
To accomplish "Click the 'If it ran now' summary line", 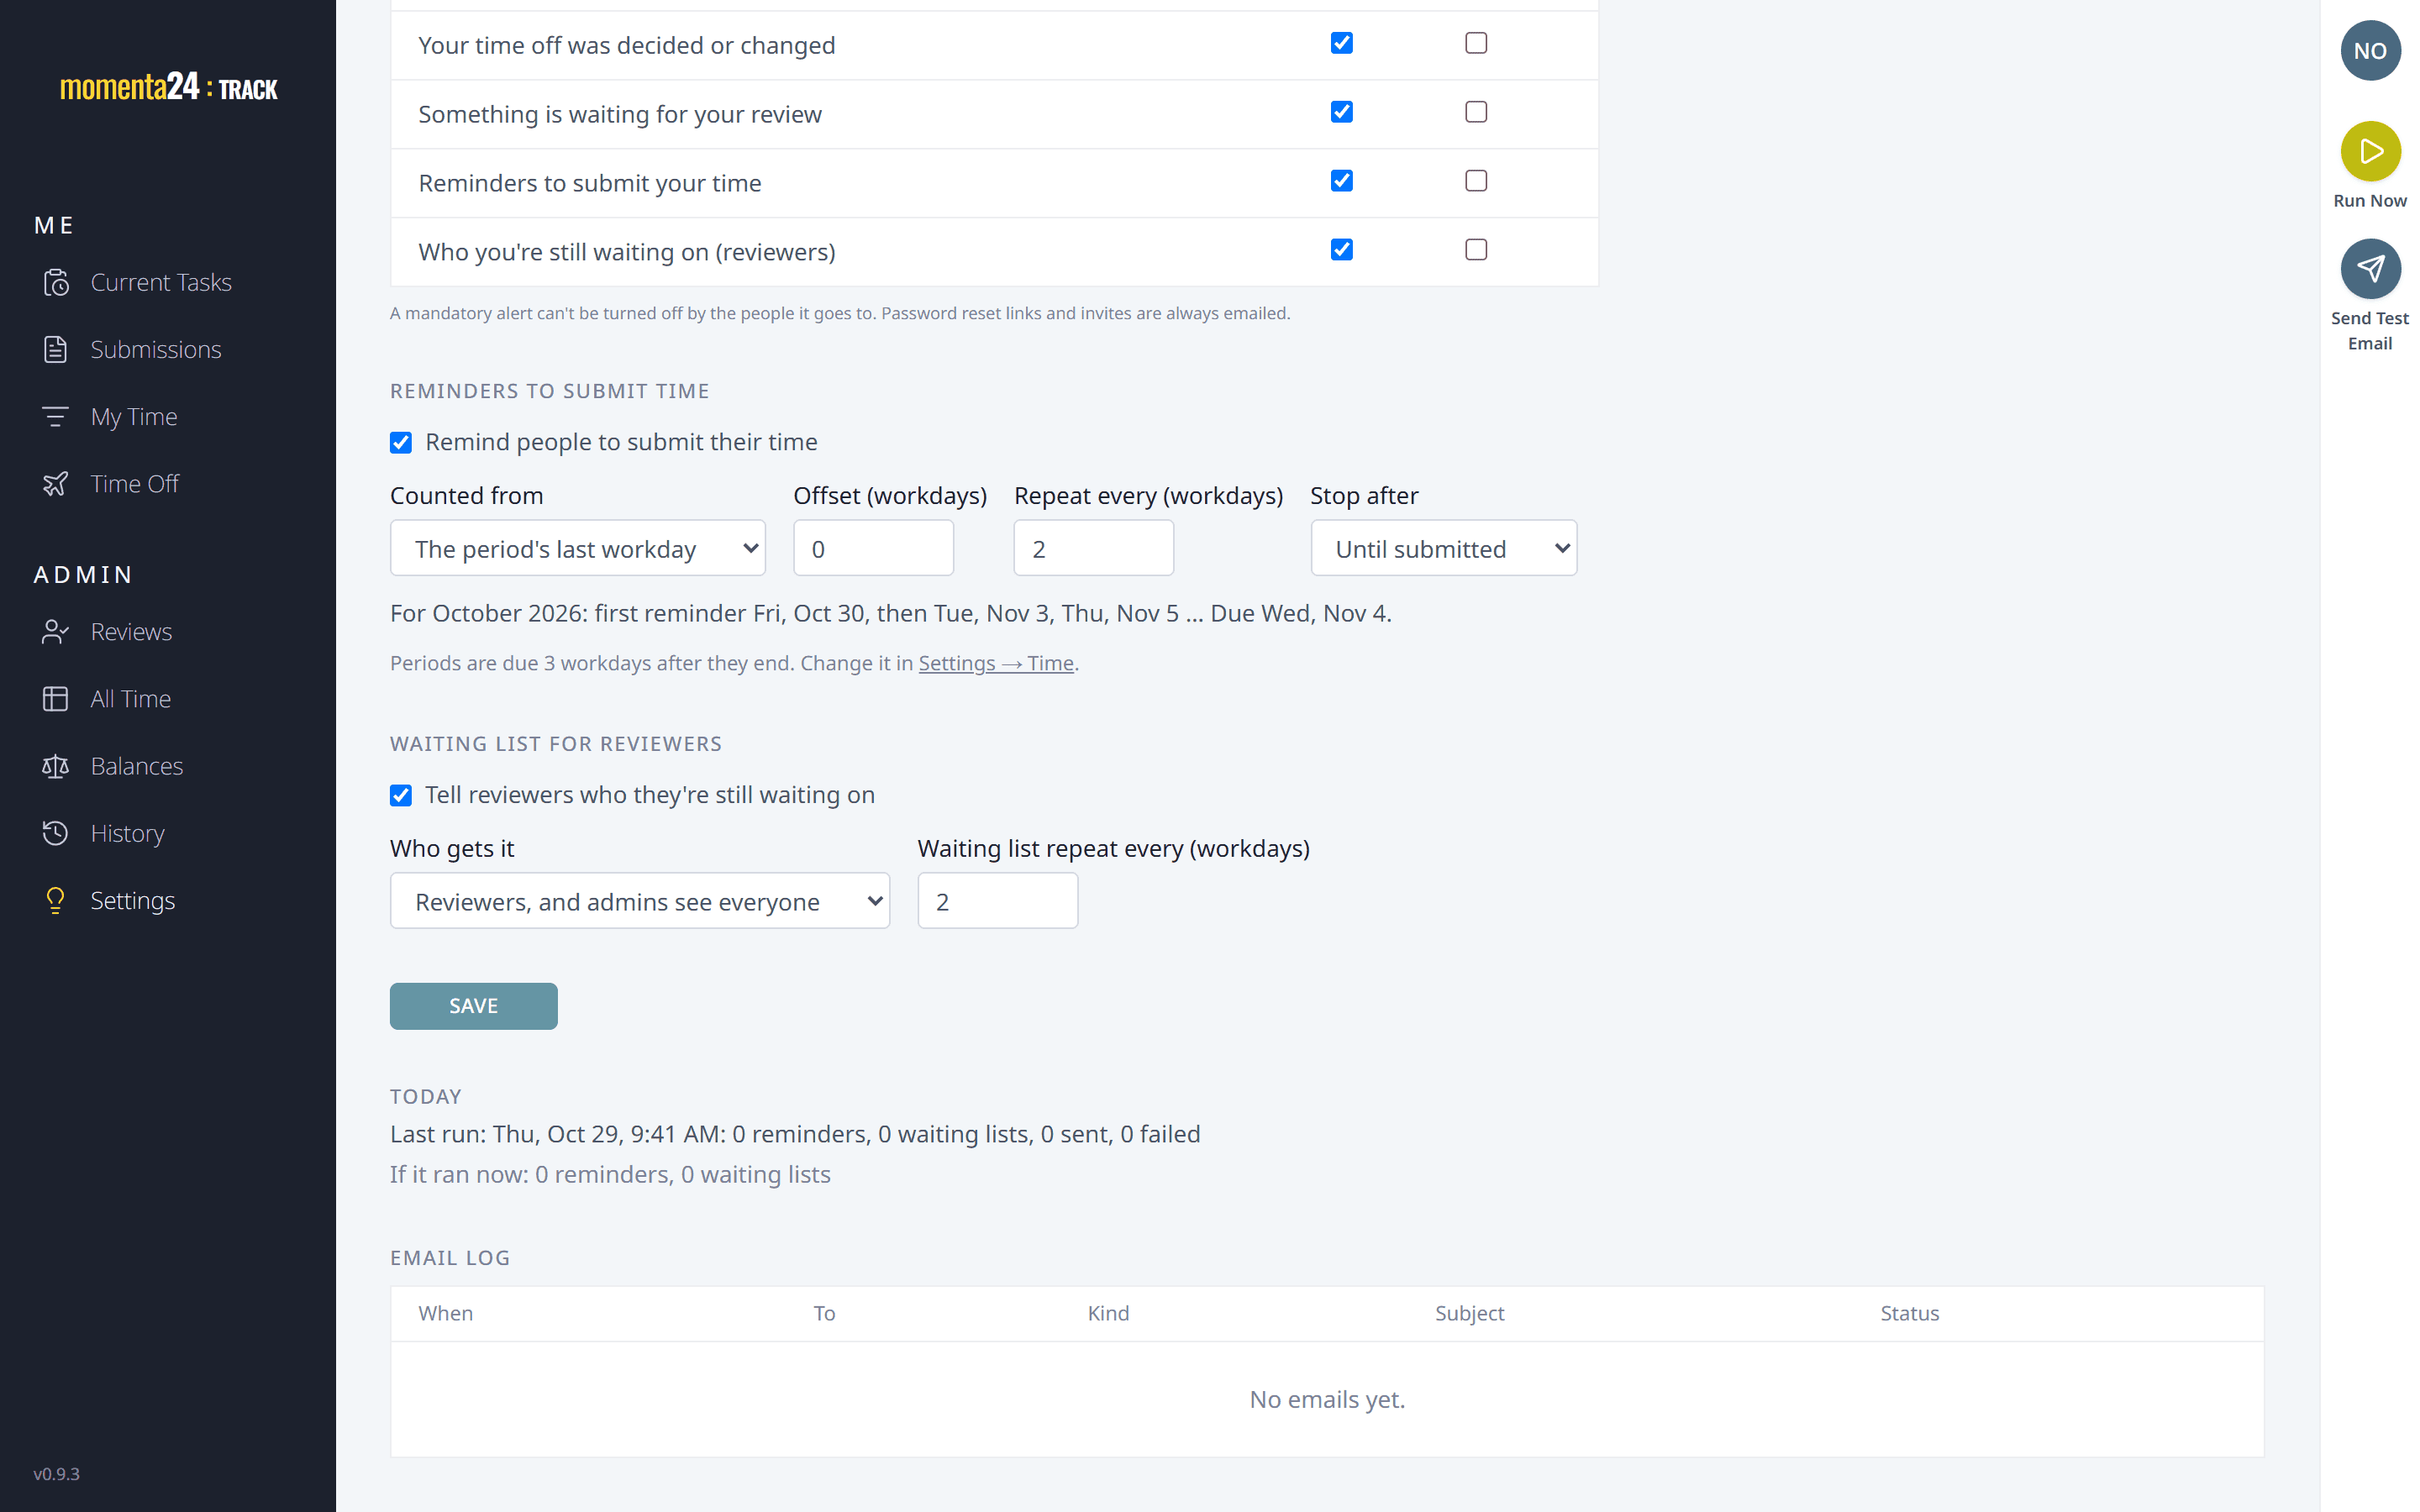I will click(x=610, y=1175).
